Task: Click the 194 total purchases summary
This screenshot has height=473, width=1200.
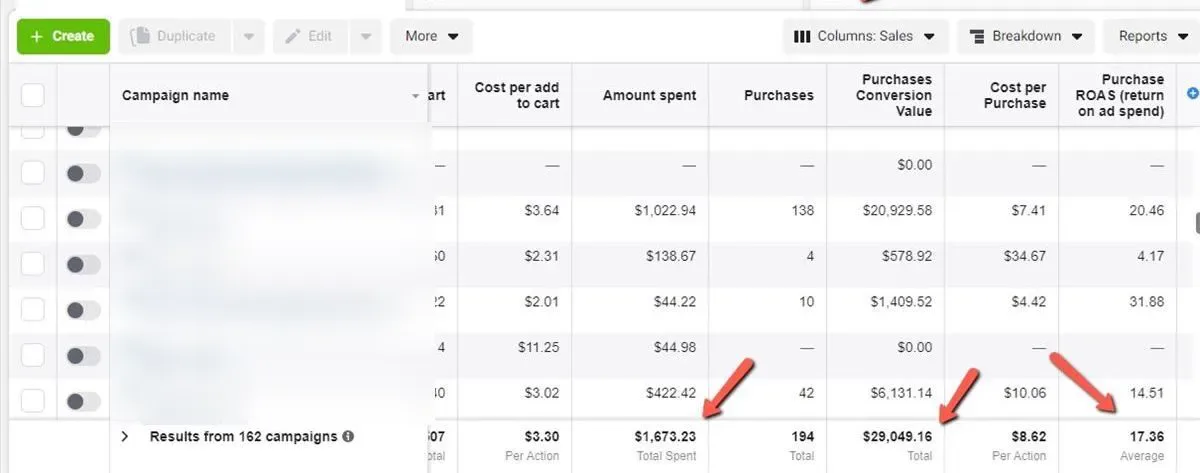Action: 801,437
